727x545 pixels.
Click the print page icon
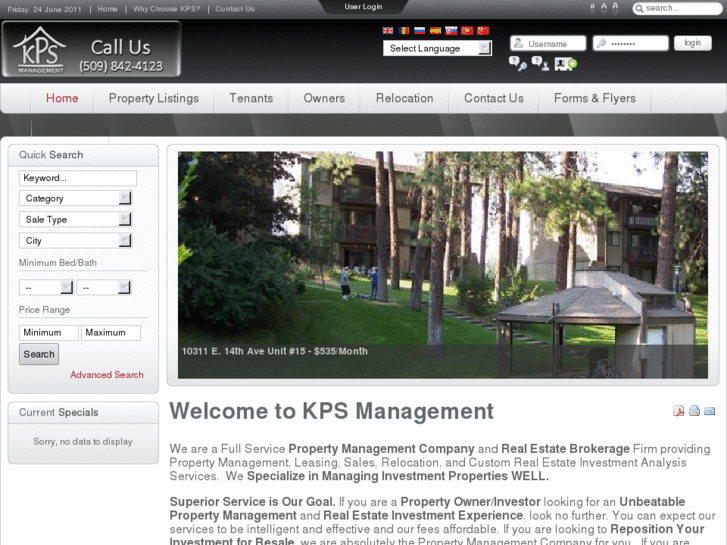coord(694,410)
